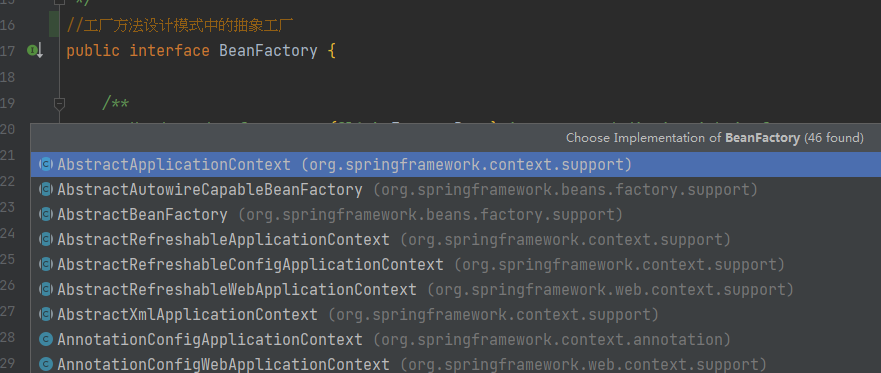The image size is (881, 373).
Task: Select AbstractRefreshableWebApplicationContext entry
Action: click(456, 289)
